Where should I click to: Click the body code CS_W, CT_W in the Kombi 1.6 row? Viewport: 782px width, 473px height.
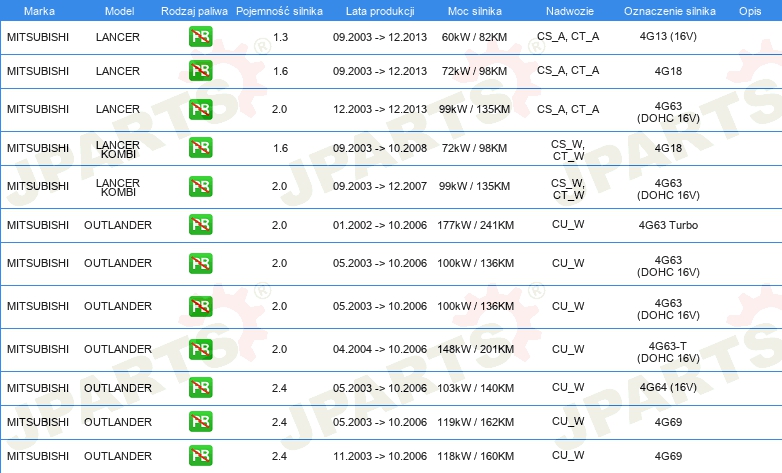(x=568, y=150)
